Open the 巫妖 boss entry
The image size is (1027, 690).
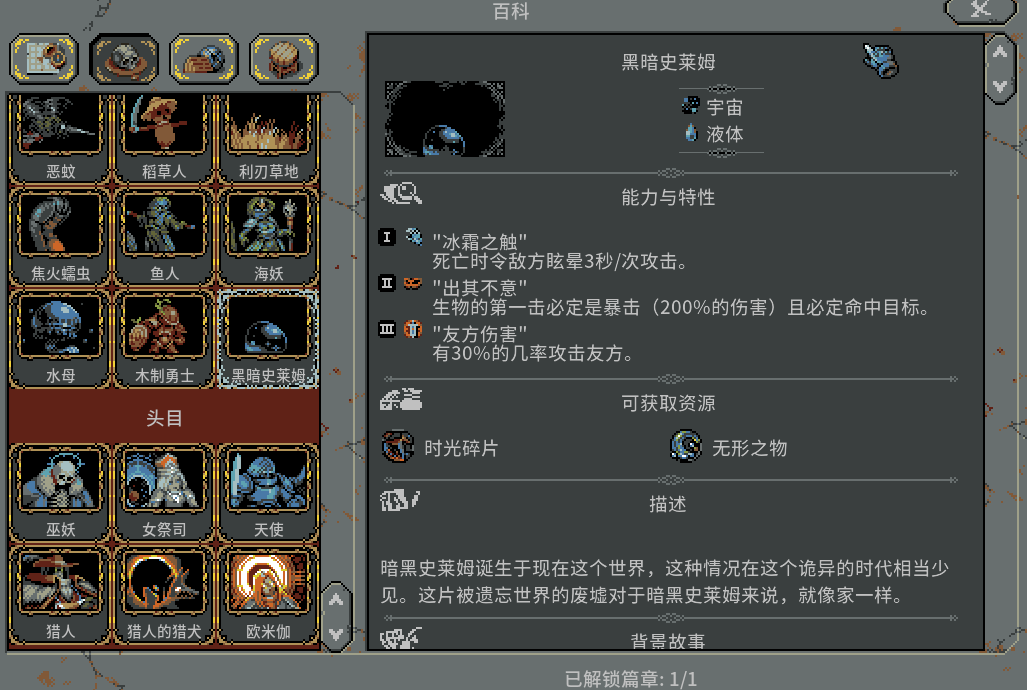point(60,492)
